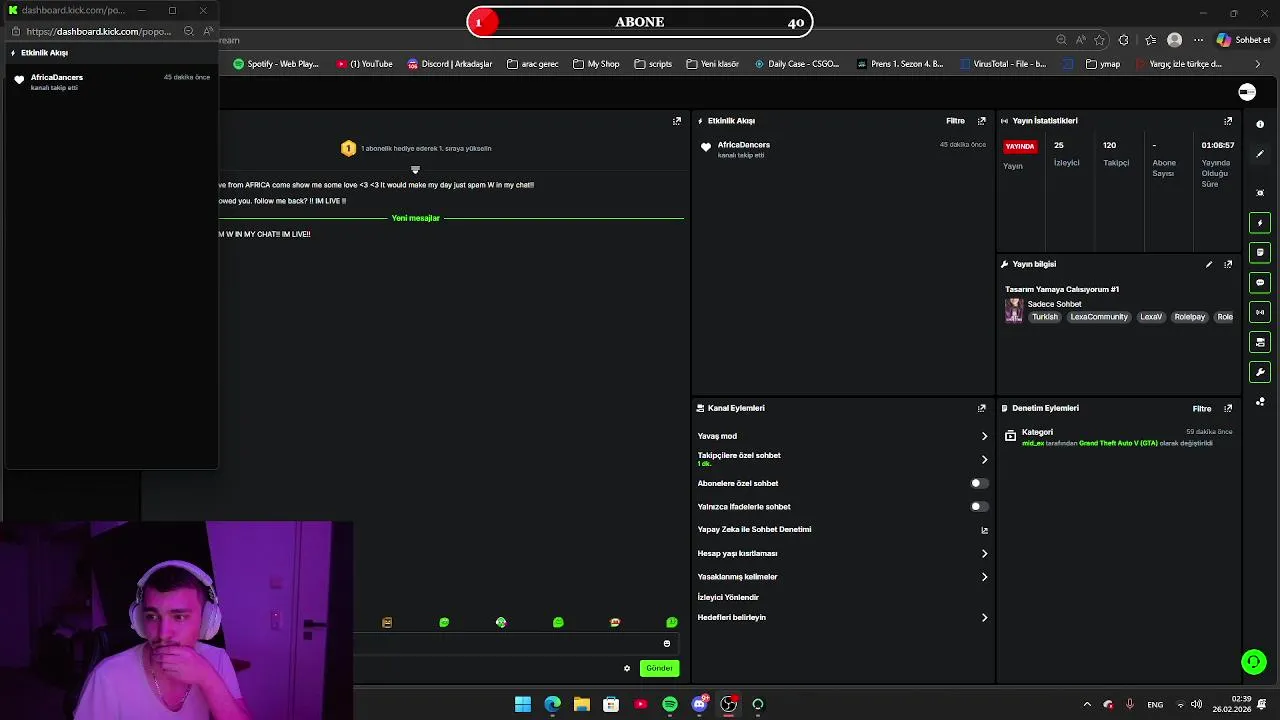Open the Yeni klasör bookmark folder
1280x720 pixels.
pos(712,64)
